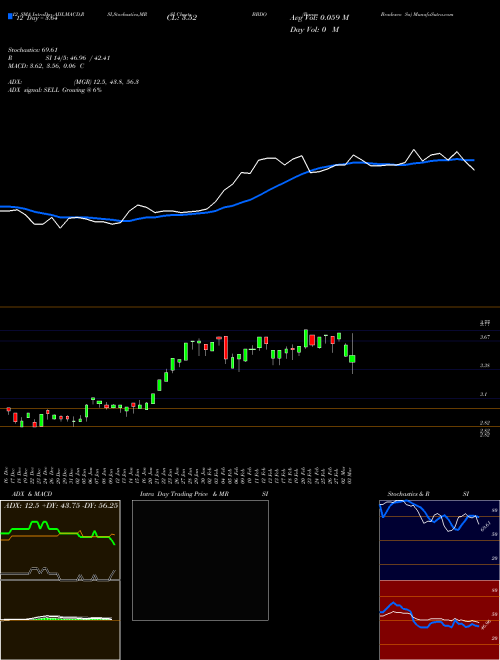
Task: Click the red RSI sub-chart panel
Action: (439, 620)
